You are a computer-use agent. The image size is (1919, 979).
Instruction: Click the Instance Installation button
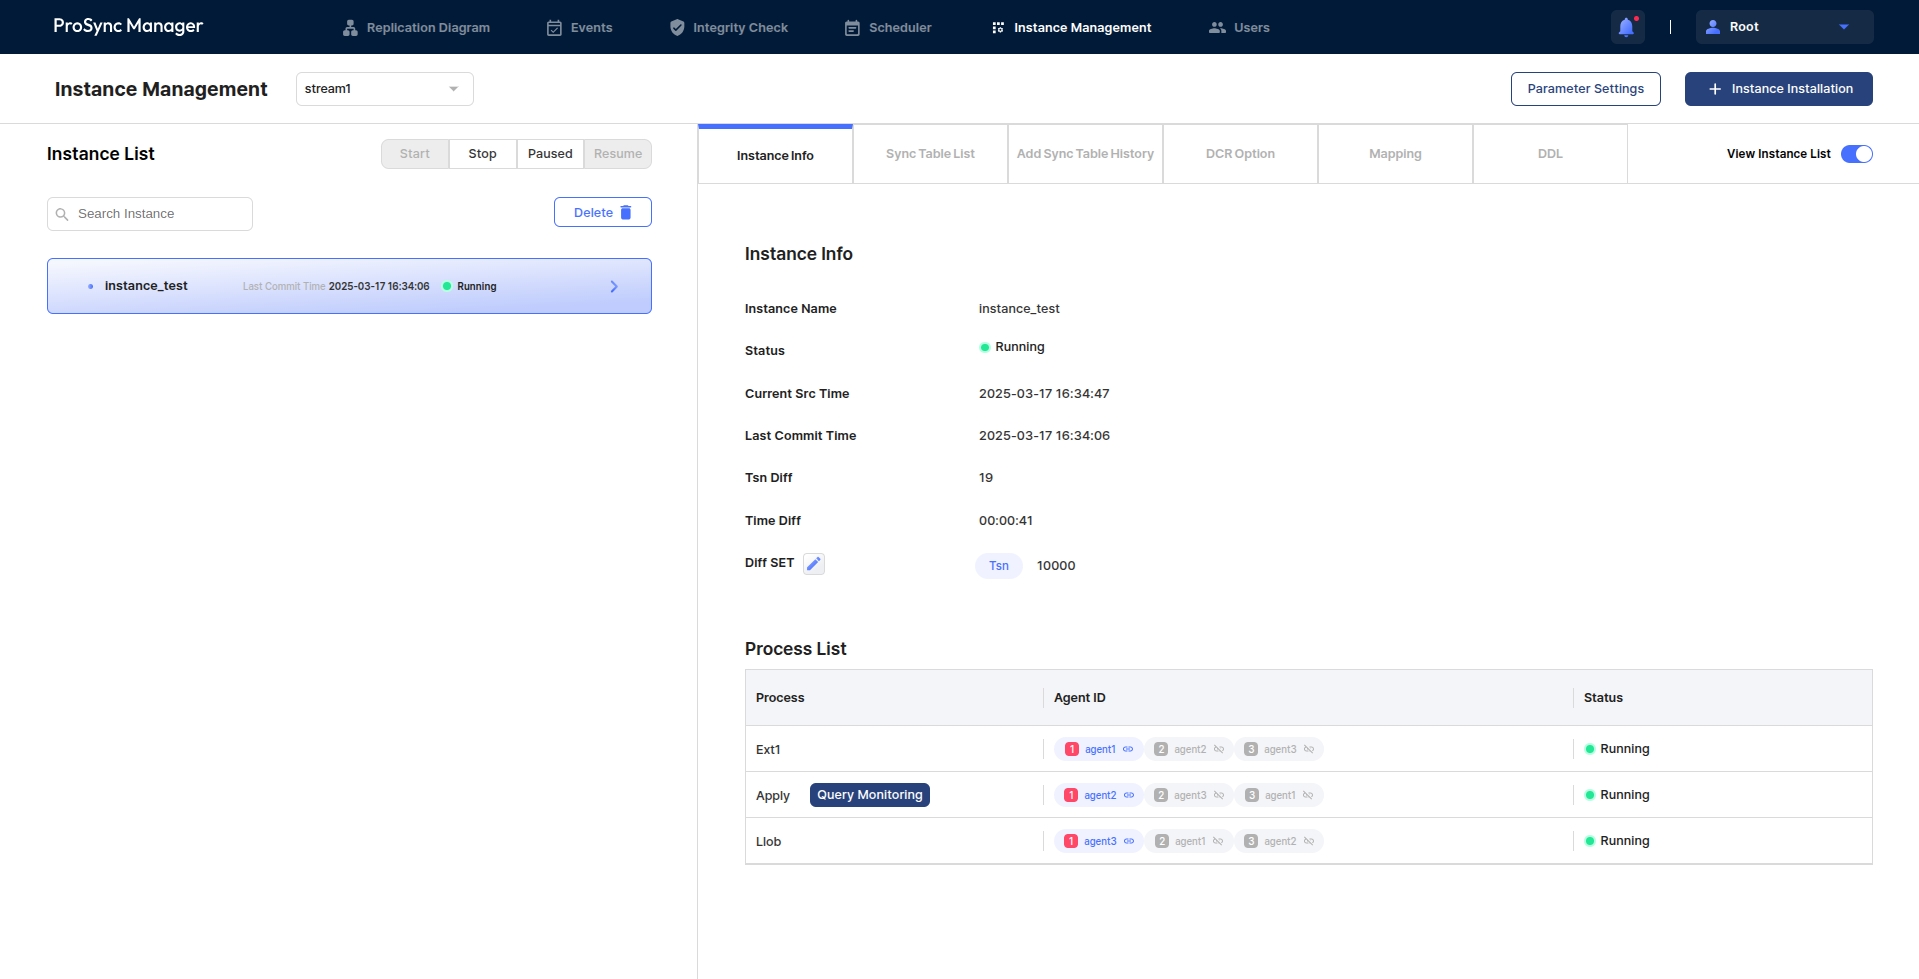[x=1778, y=89]
